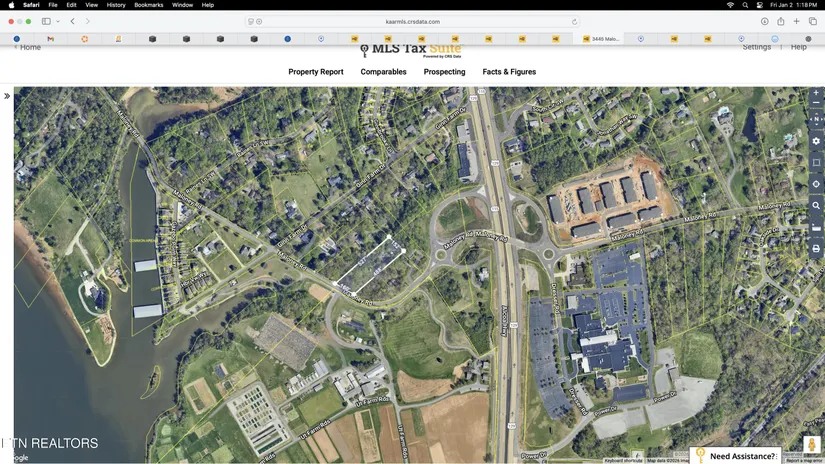Viewport: 825px width, 464px height.
Task: Switch to the Comparables tab
Action: pos(383,72)
